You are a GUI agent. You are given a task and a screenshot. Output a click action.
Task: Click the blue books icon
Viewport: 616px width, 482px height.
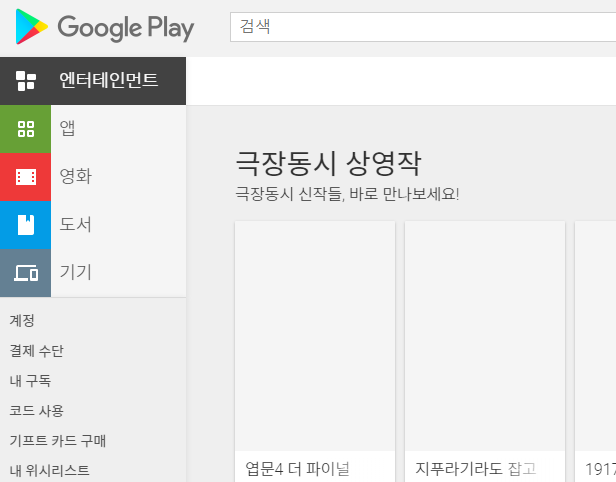(26, 225)
